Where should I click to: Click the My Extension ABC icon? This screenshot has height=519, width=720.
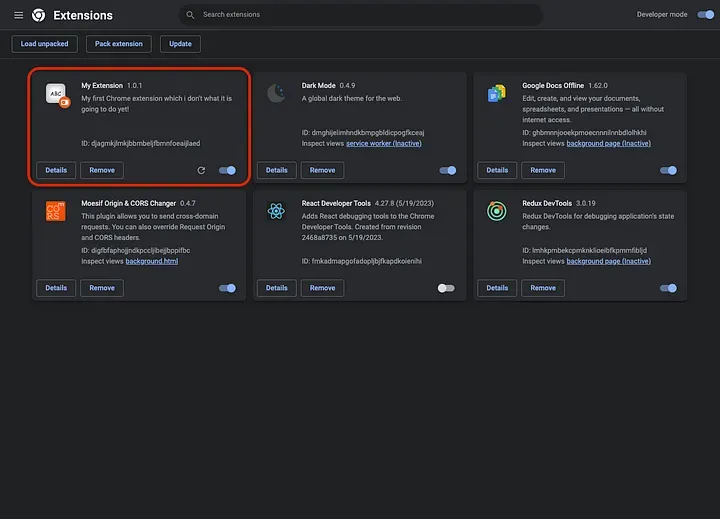coord(57,95)
